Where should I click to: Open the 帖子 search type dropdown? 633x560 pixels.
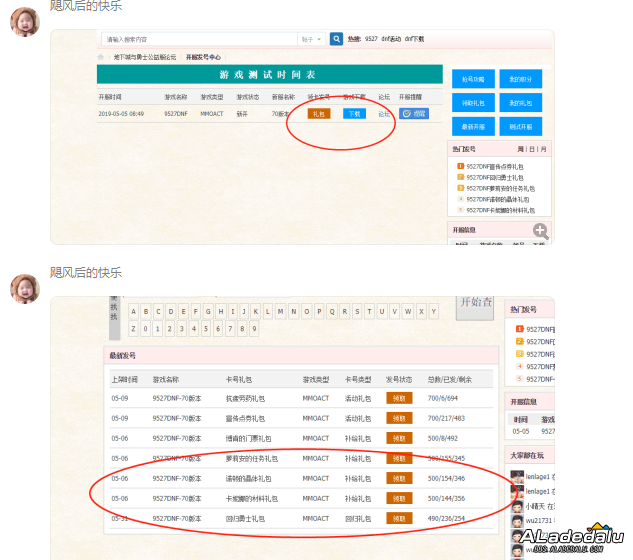tap(311, 39)
